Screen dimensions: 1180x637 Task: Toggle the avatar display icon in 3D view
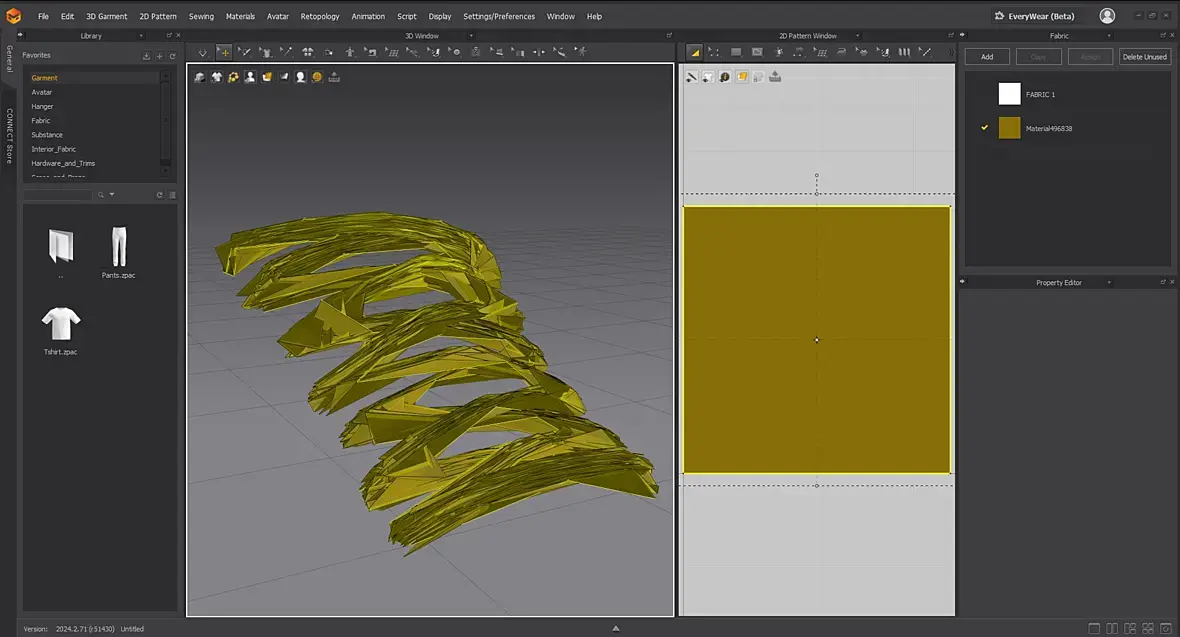tap(250, 77)
